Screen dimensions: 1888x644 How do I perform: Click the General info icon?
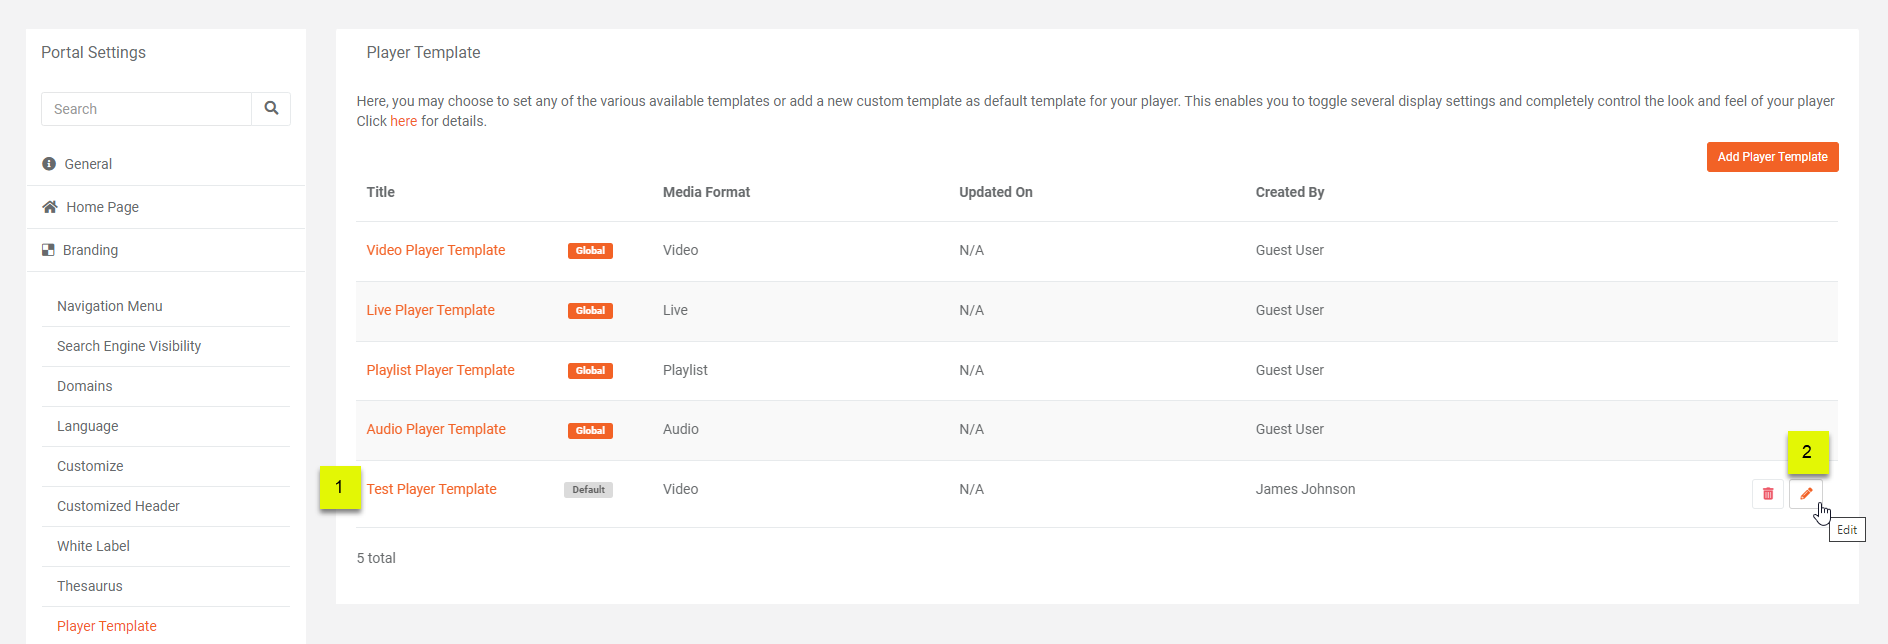[49, 164]
